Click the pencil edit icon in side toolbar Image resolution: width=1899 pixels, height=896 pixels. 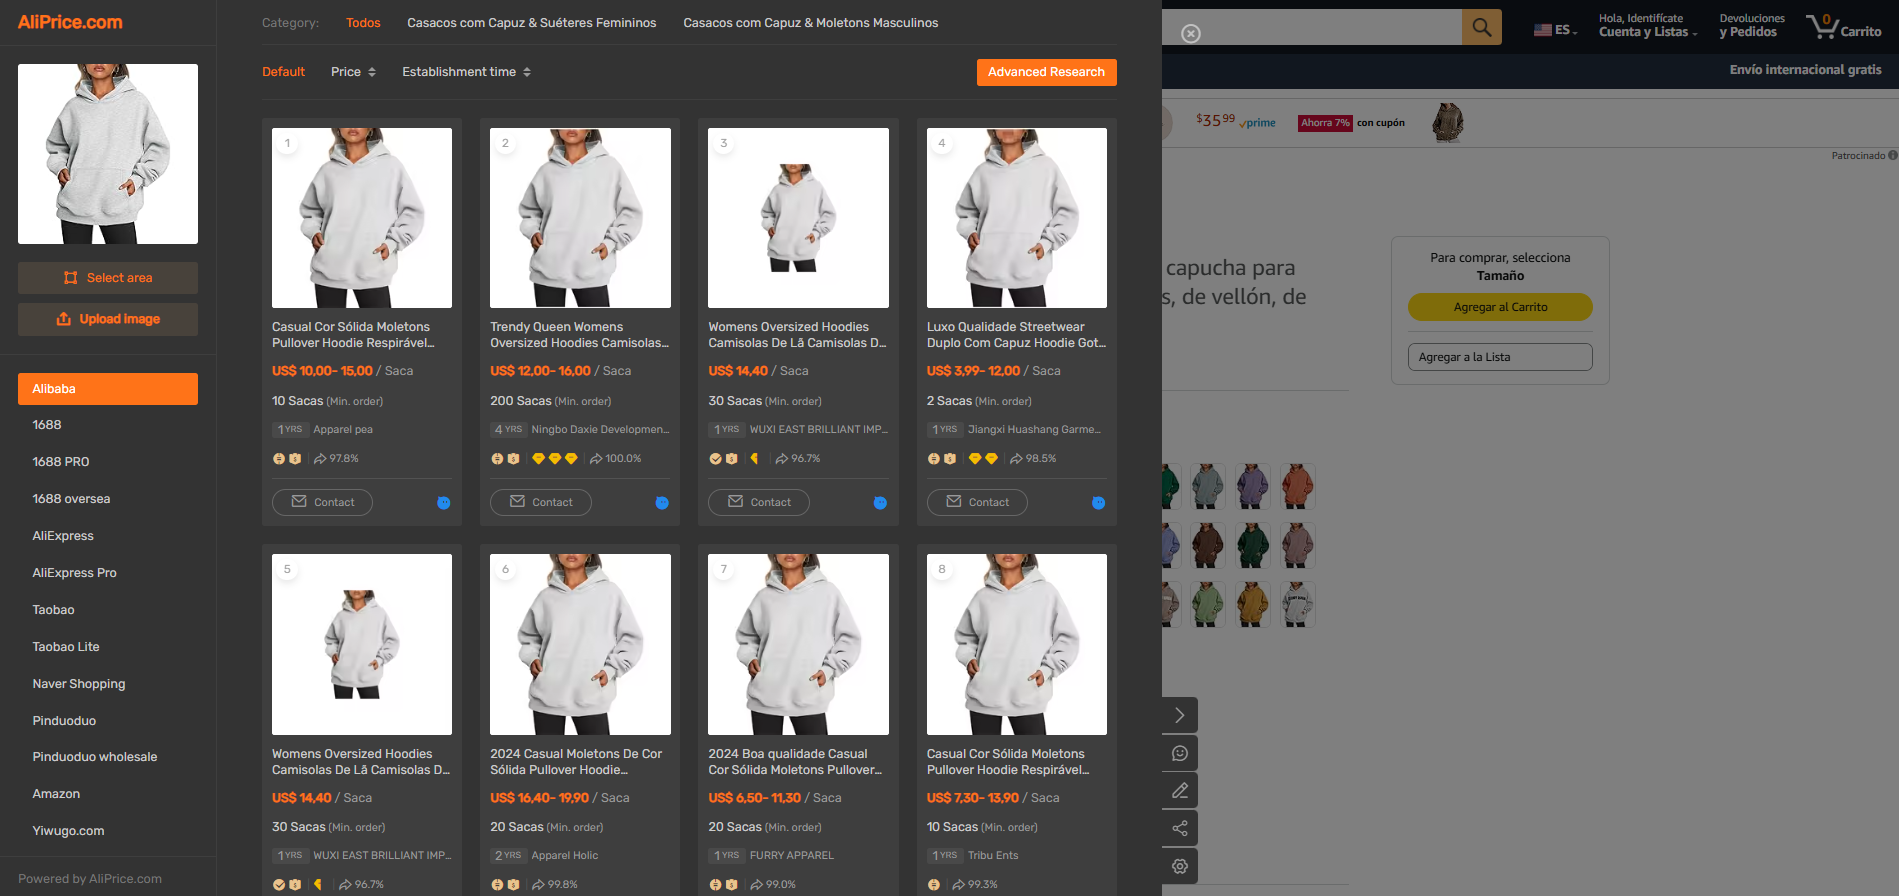1180,791
